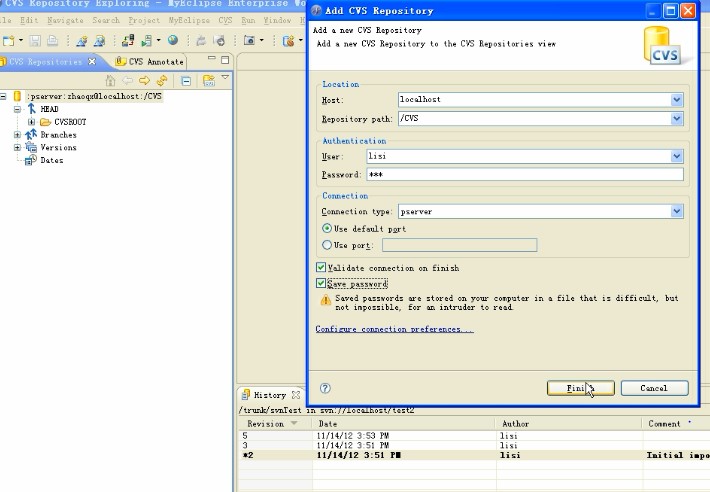The width and height of the screenshot is (710, 492).
Task: Maximize the CVS Repositories view panel
Action: (x=225, y=60)
